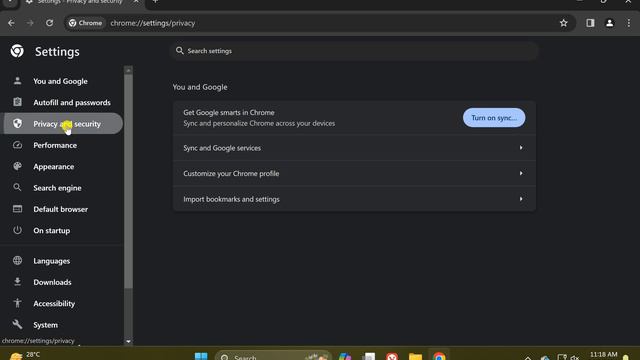Click the Get Google smarts in Chrome text

point(229,113)
